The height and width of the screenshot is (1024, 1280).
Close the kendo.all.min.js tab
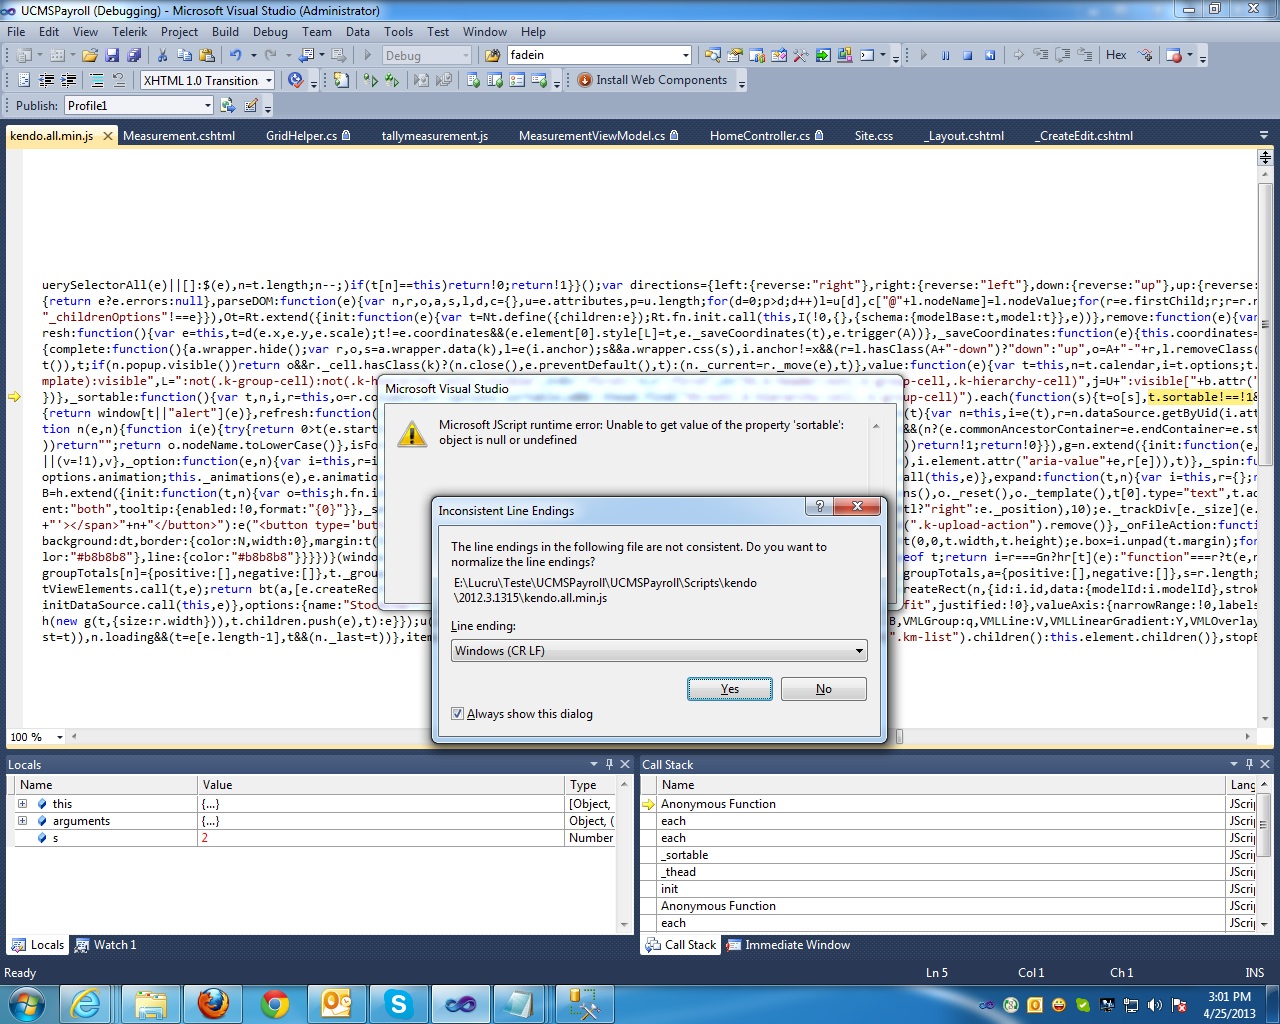coord(108,136)
